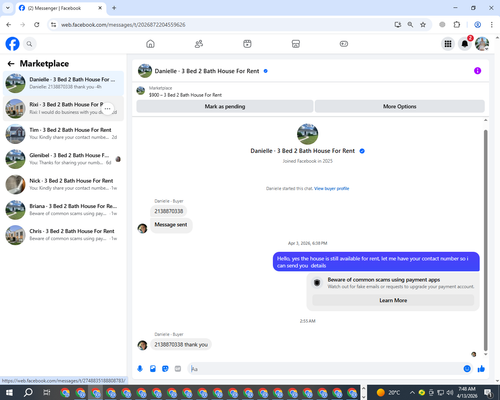
Task: Attach a photo with the image icon
Action: [153, 369]
